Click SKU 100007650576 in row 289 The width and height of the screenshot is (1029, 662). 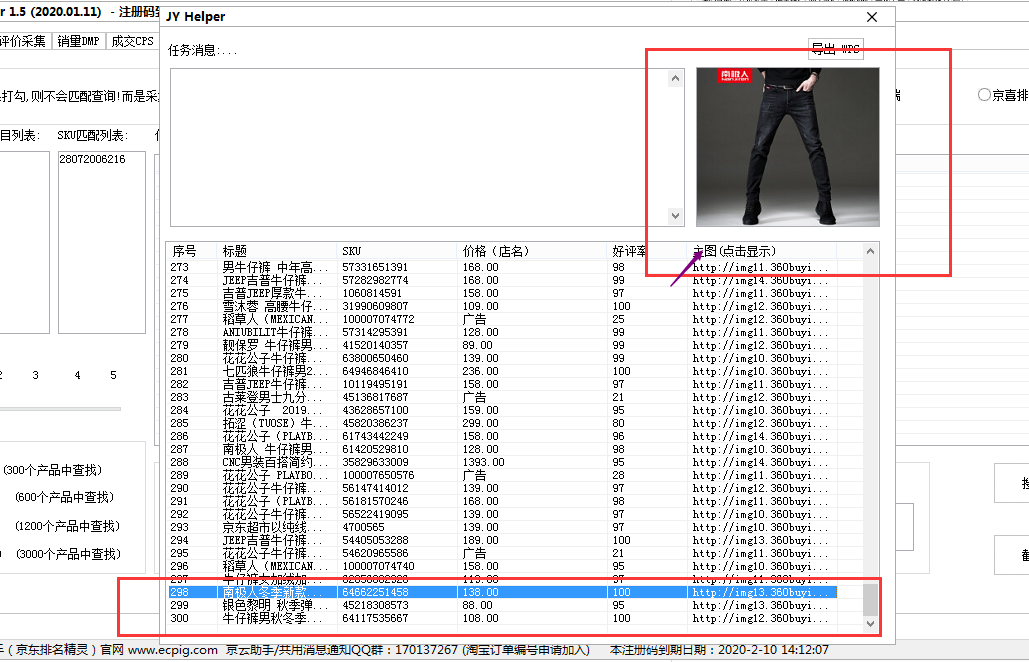click(x=379, y=475)
